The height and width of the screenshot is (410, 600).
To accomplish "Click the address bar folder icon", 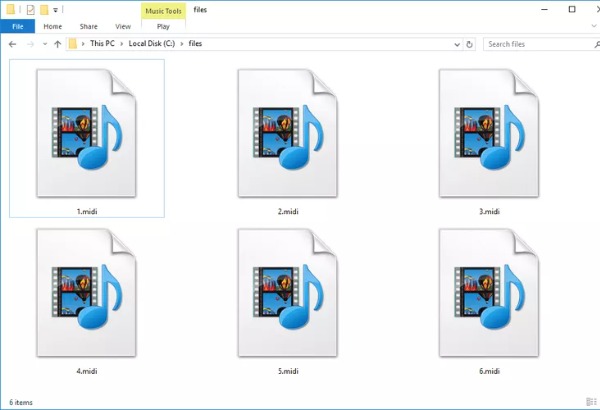I will coord(72,44).
